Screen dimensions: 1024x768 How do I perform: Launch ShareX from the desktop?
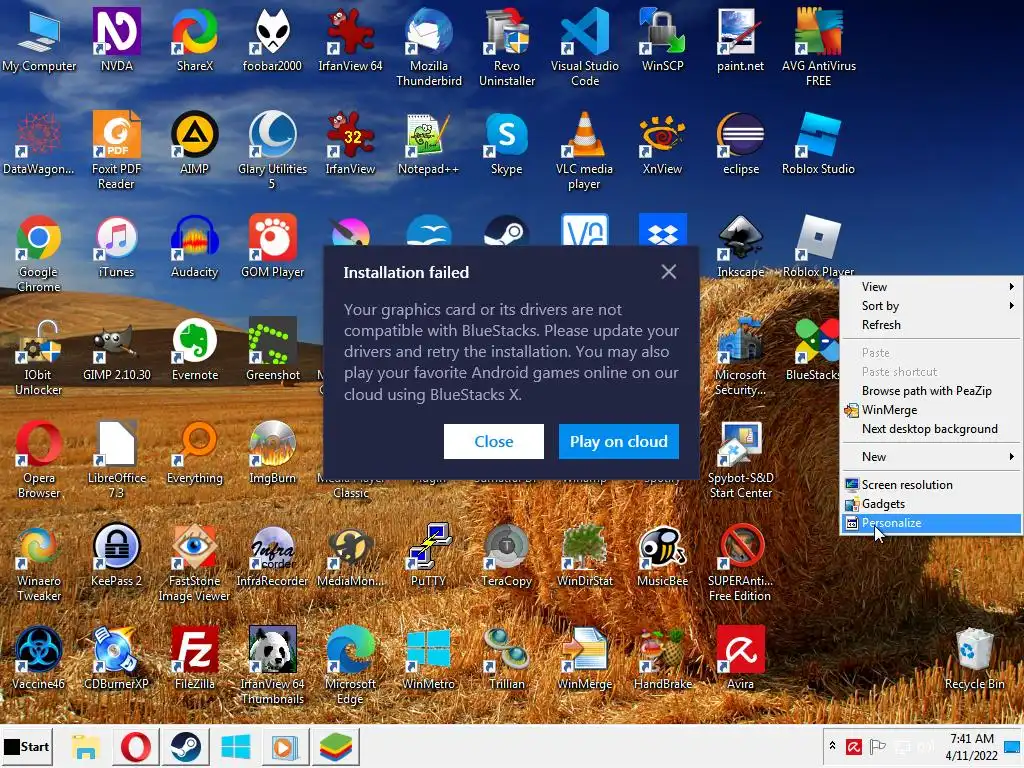195,39
